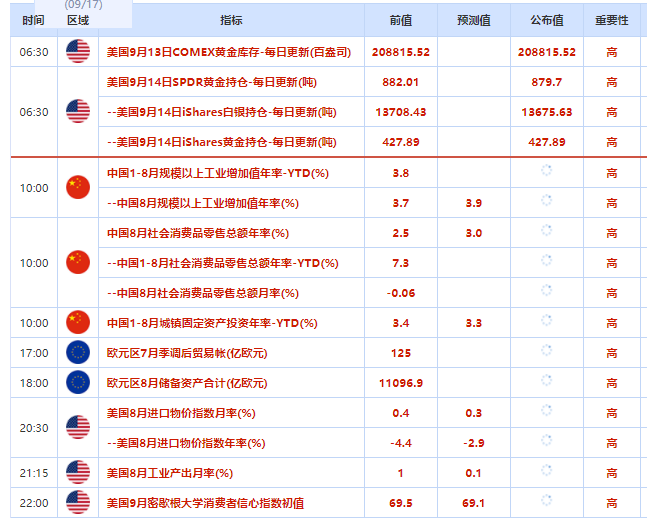Click the loading spinner for 中国8月社会消费品零售总额年率
Image resolution: width=647 pixels, height=529 pixels.
click(x=546, y=230)
